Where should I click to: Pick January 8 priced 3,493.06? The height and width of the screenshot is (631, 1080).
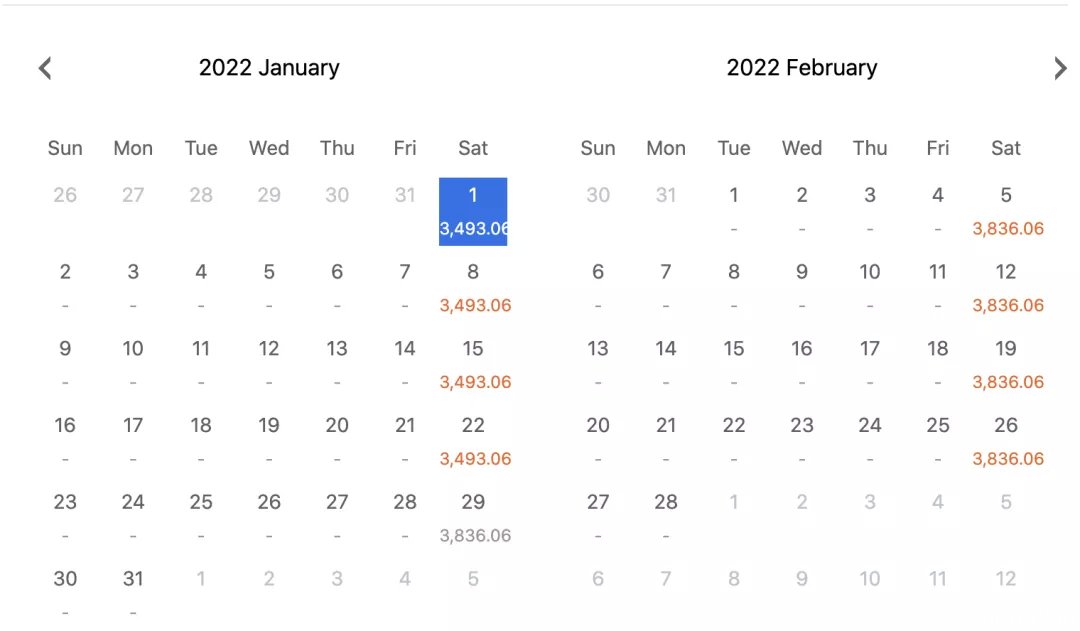[473, 288]
